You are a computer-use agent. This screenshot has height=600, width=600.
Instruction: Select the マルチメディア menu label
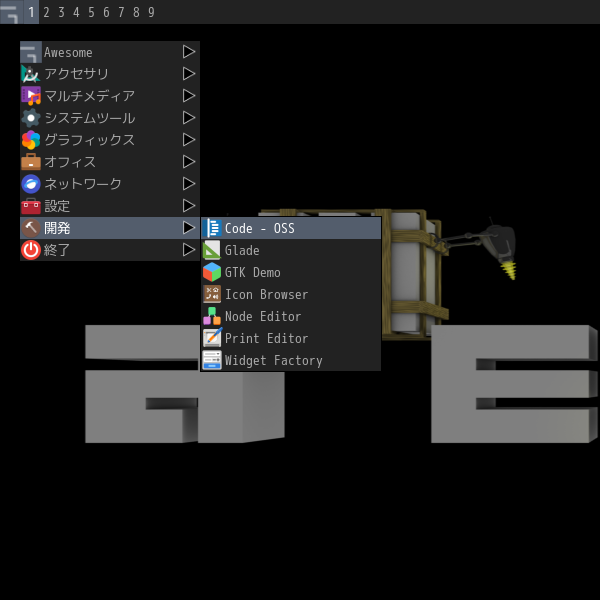click(x=90, y=96)
